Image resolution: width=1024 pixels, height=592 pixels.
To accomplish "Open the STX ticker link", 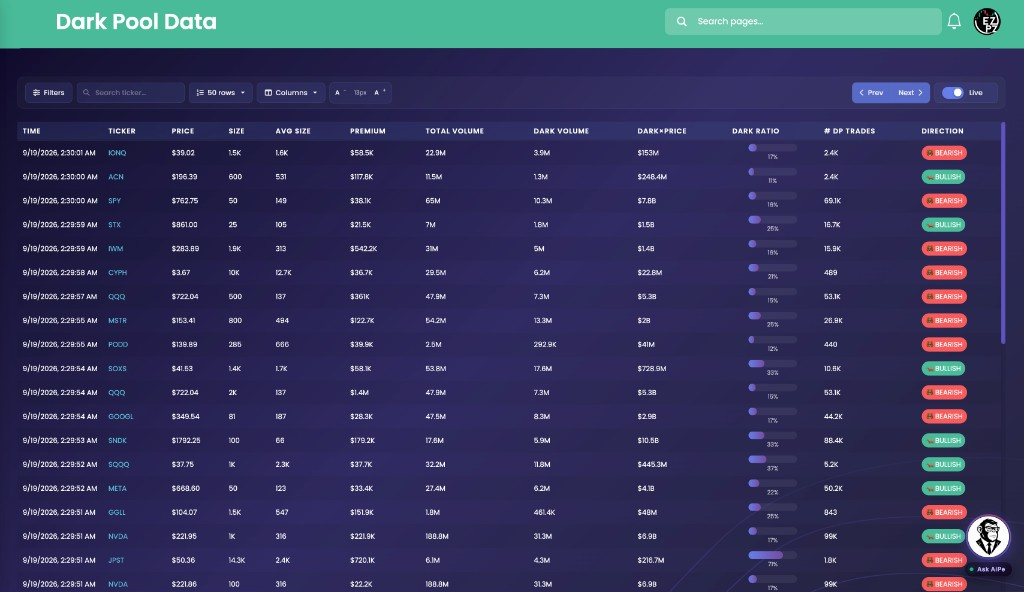I will click(x=114, y=225).
